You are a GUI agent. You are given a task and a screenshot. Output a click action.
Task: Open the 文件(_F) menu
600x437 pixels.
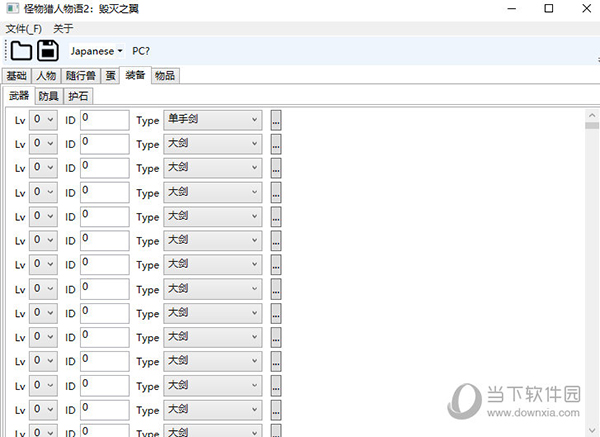24,28
